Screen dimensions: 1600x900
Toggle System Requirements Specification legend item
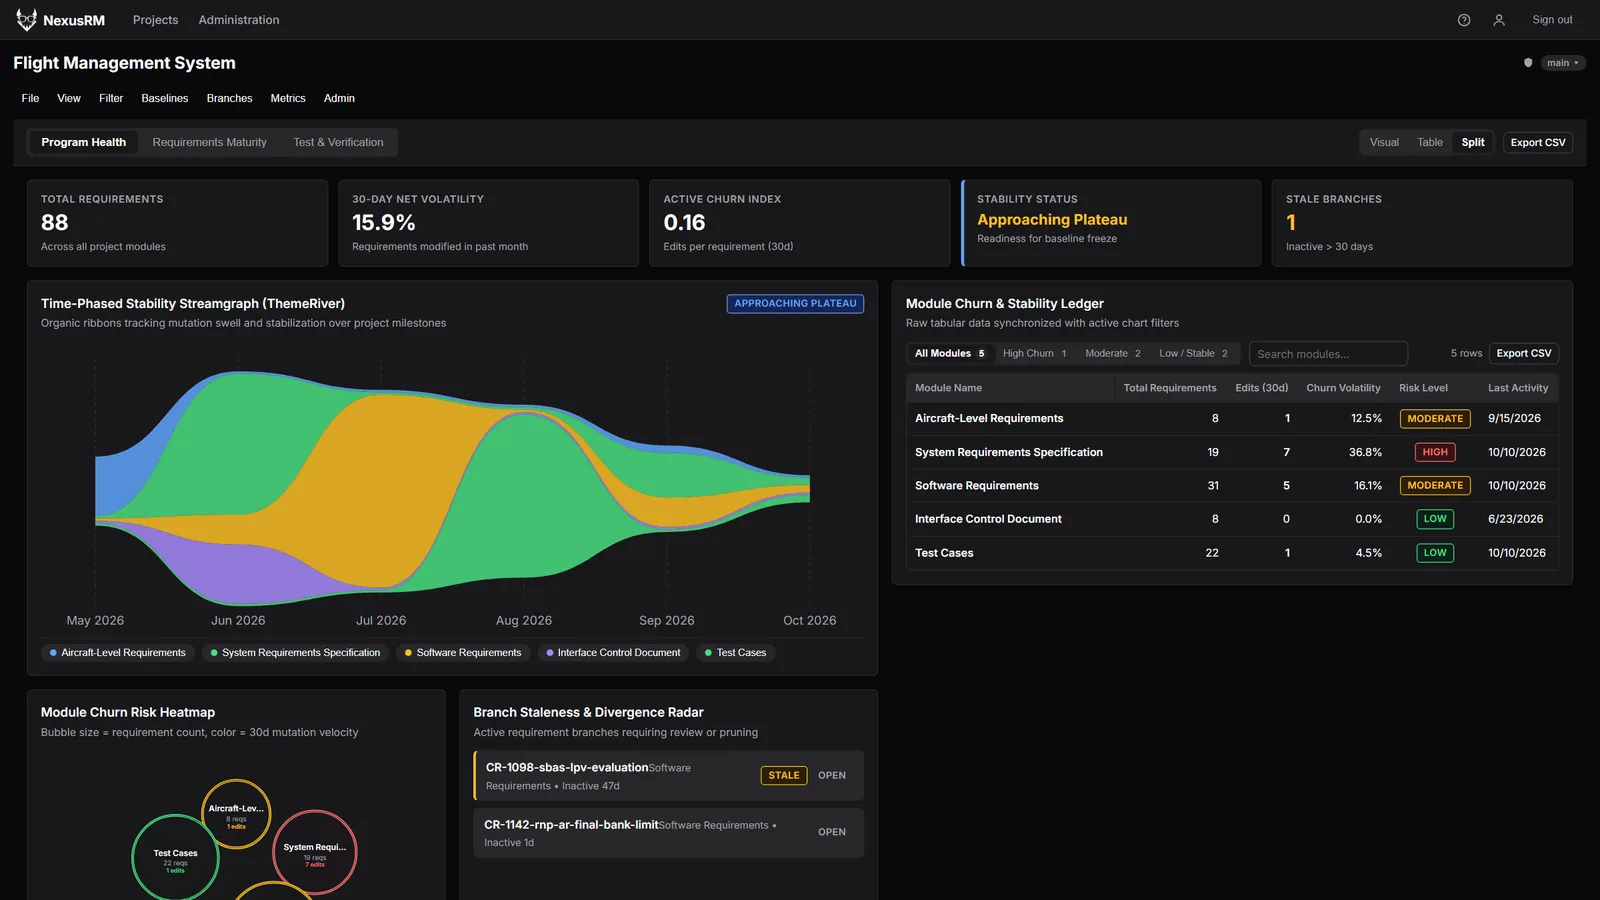(295, 653)
